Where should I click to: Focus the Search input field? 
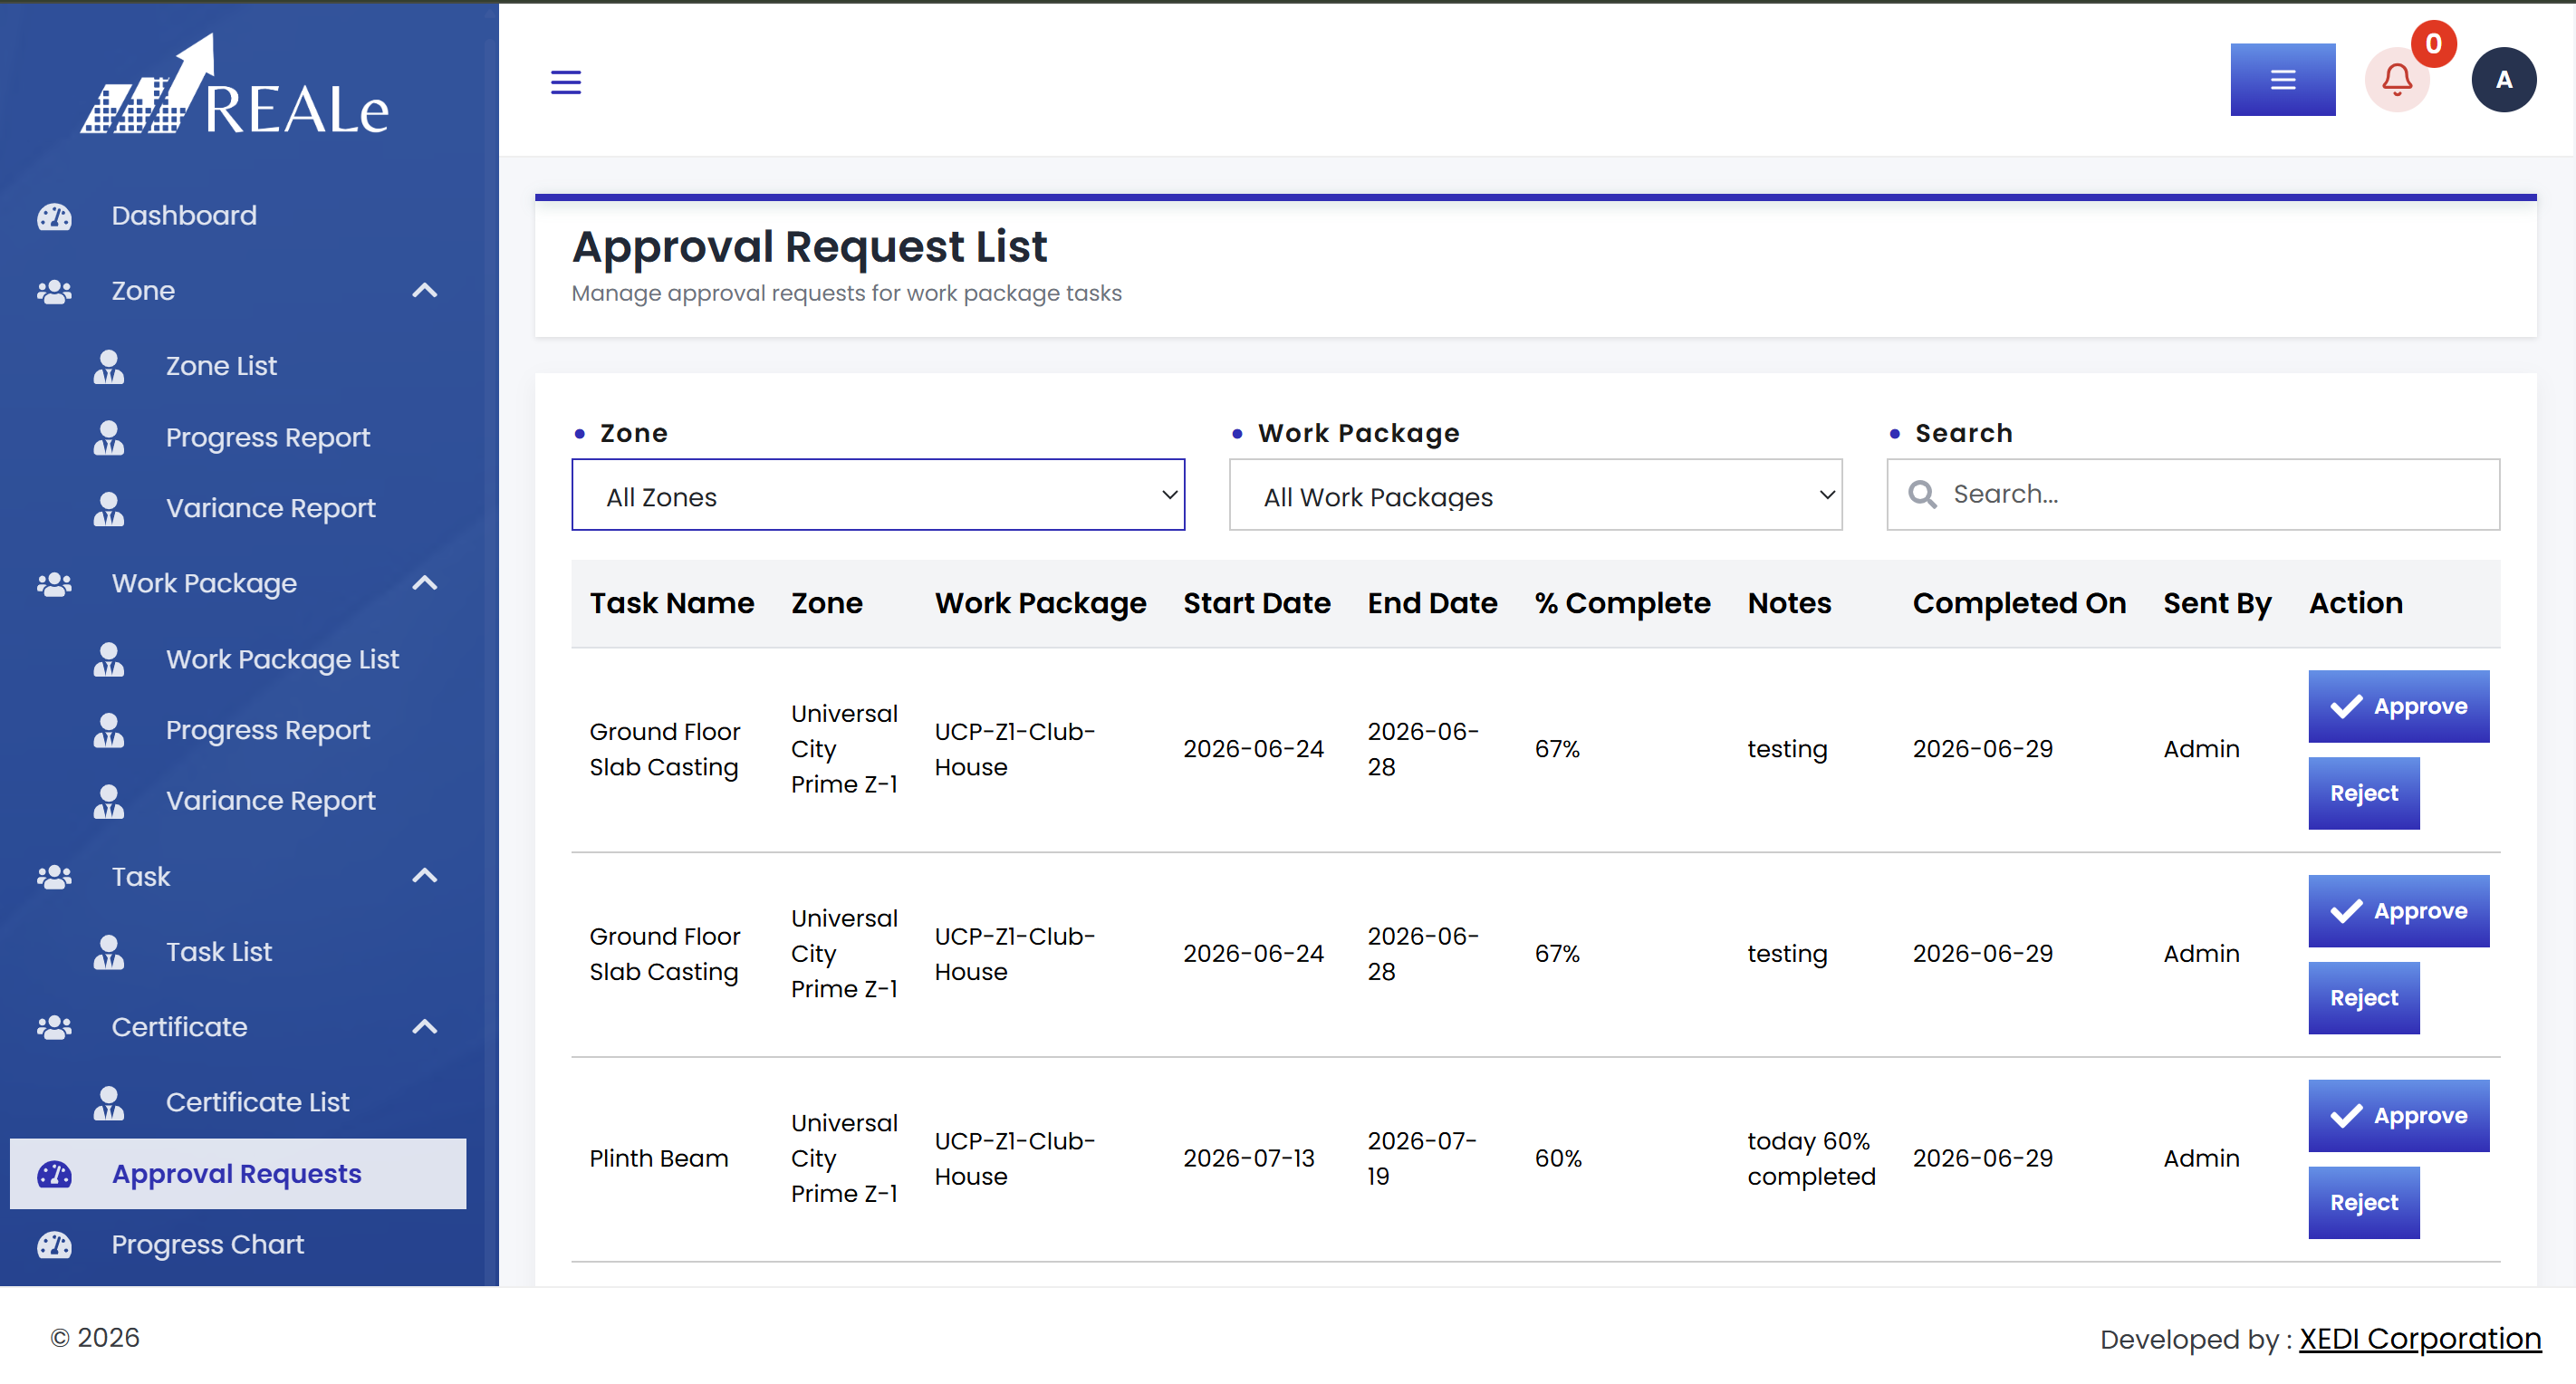pos(2192,495)
